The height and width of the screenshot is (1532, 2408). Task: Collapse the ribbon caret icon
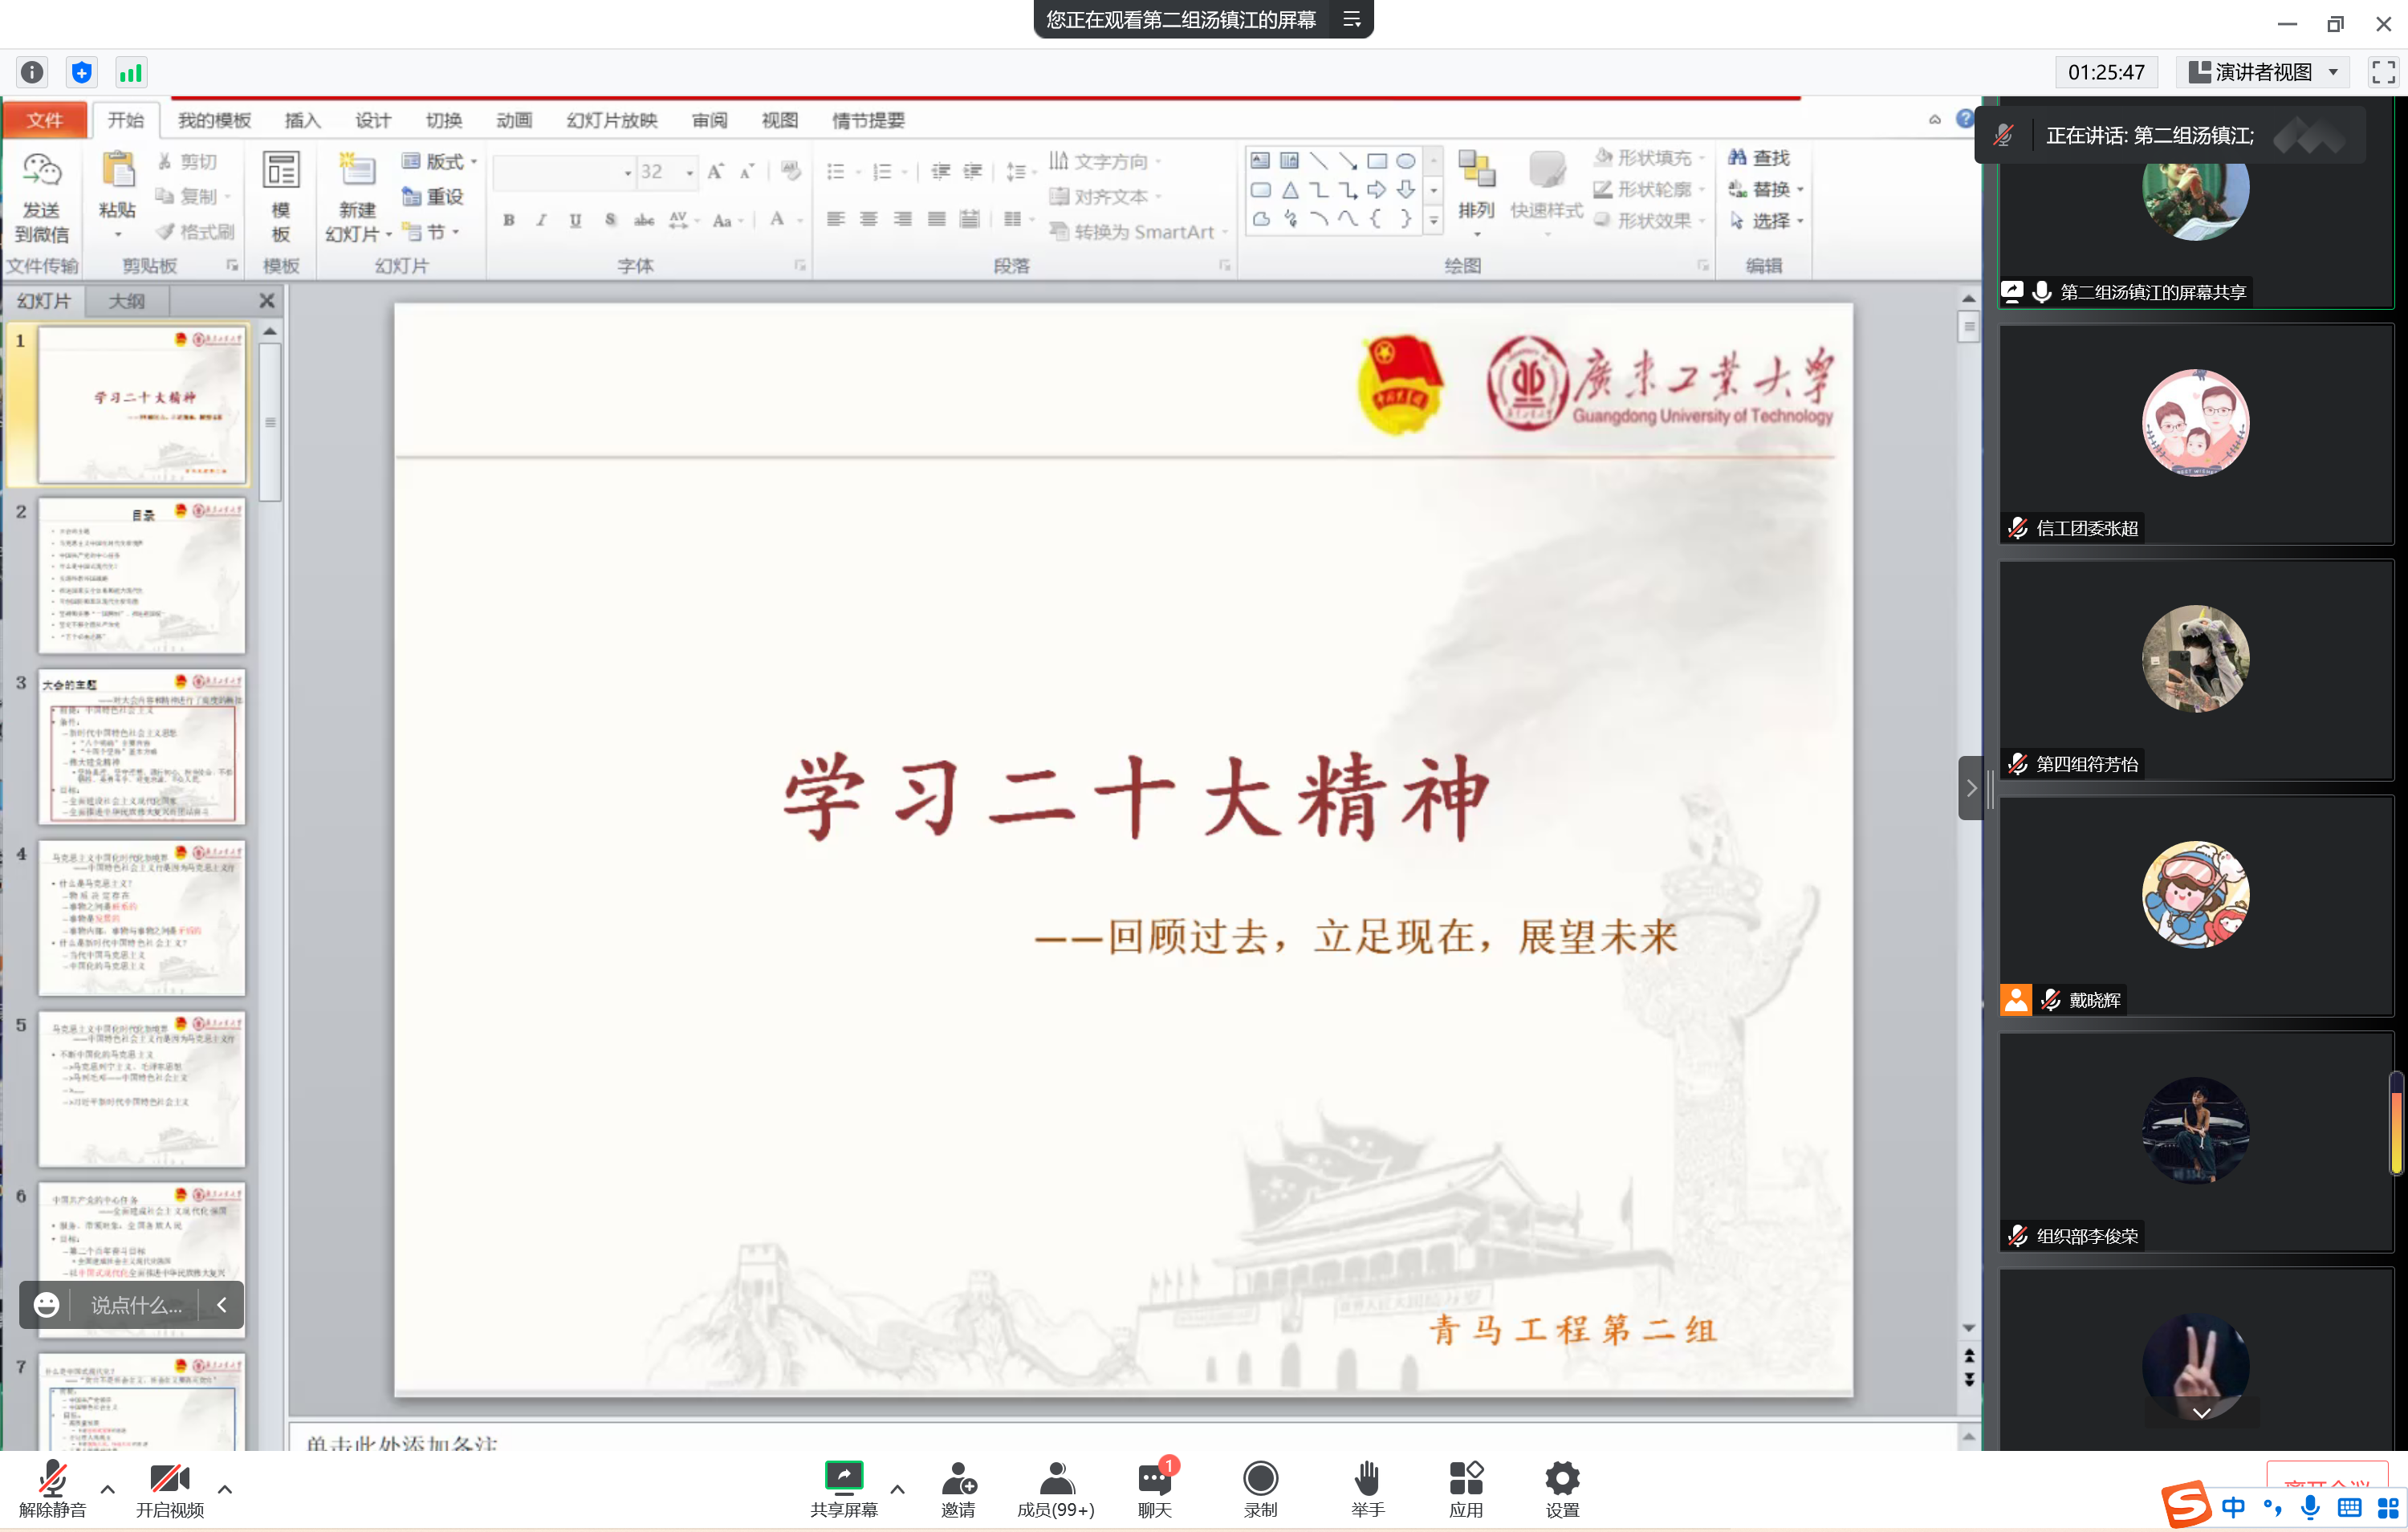[1935, 119]
